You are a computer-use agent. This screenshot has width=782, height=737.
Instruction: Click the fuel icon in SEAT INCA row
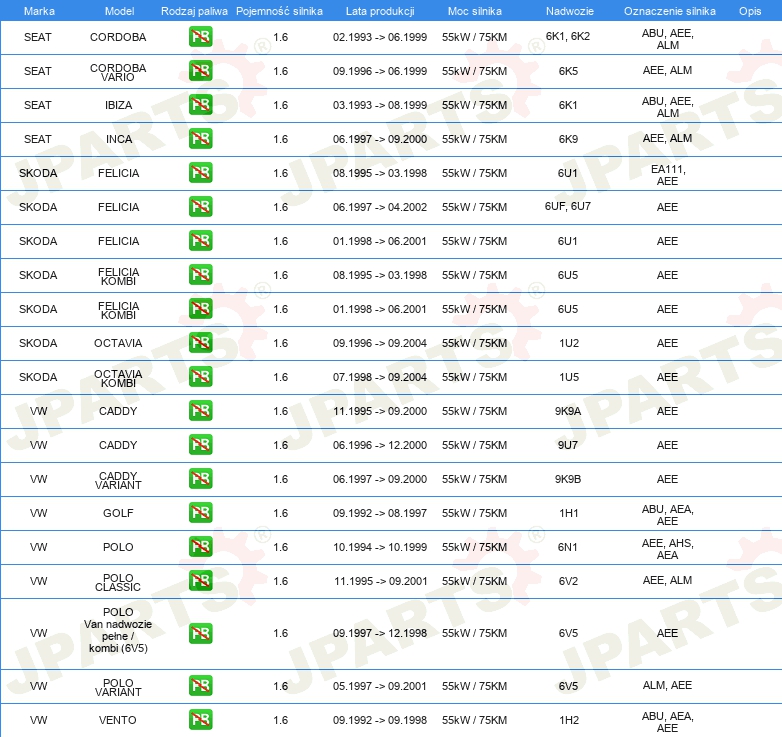pos(200,139)
